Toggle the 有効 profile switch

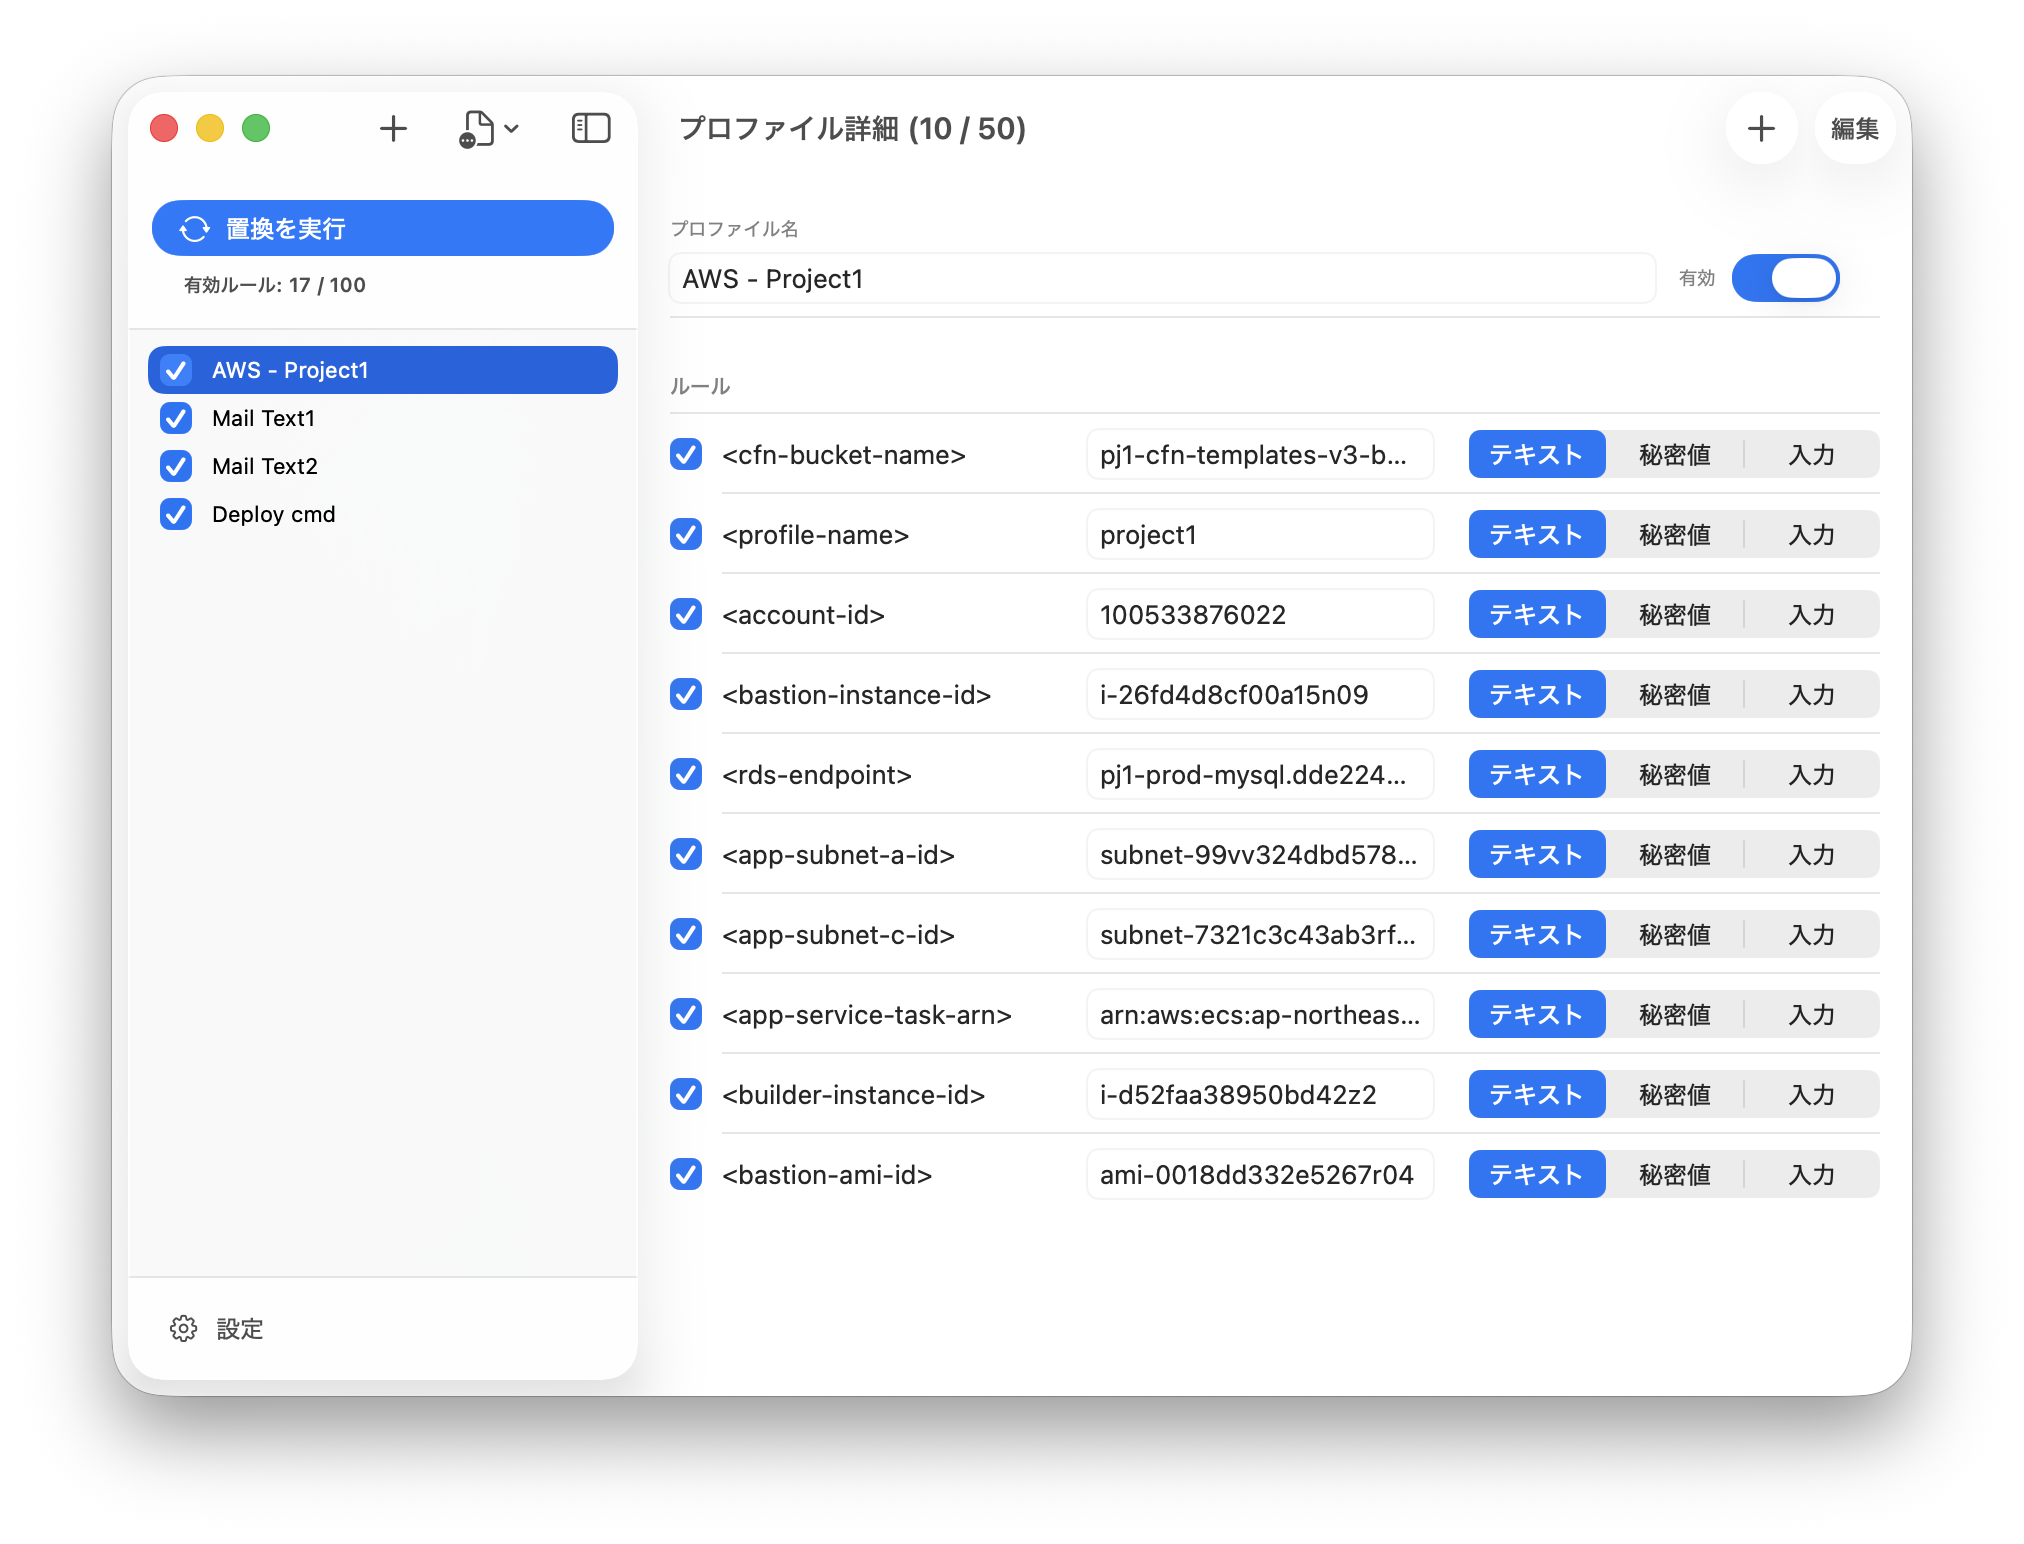[x=1786, y=278]
